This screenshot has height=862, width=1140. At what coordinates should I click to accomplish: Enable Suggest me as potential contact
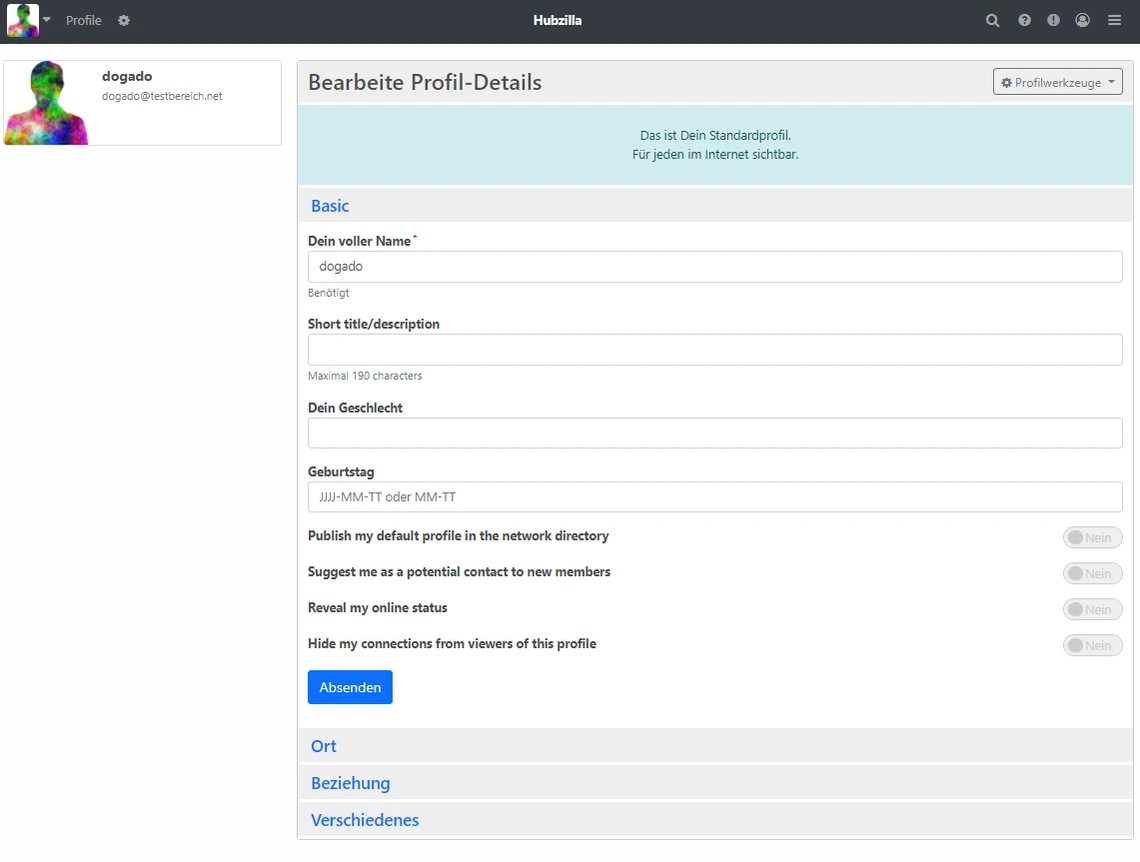pos(1092,574)
